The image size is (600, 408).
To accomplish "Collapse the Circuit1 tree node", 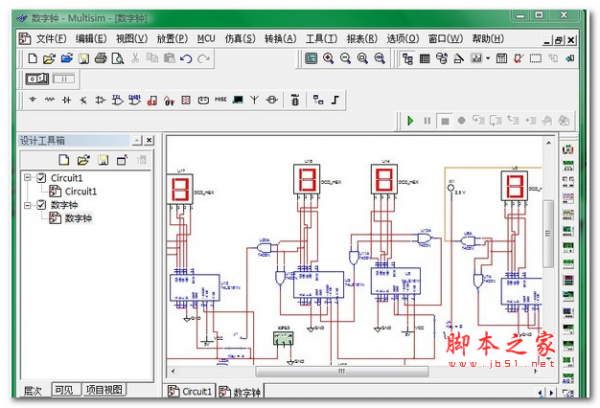I will (27, 178).
